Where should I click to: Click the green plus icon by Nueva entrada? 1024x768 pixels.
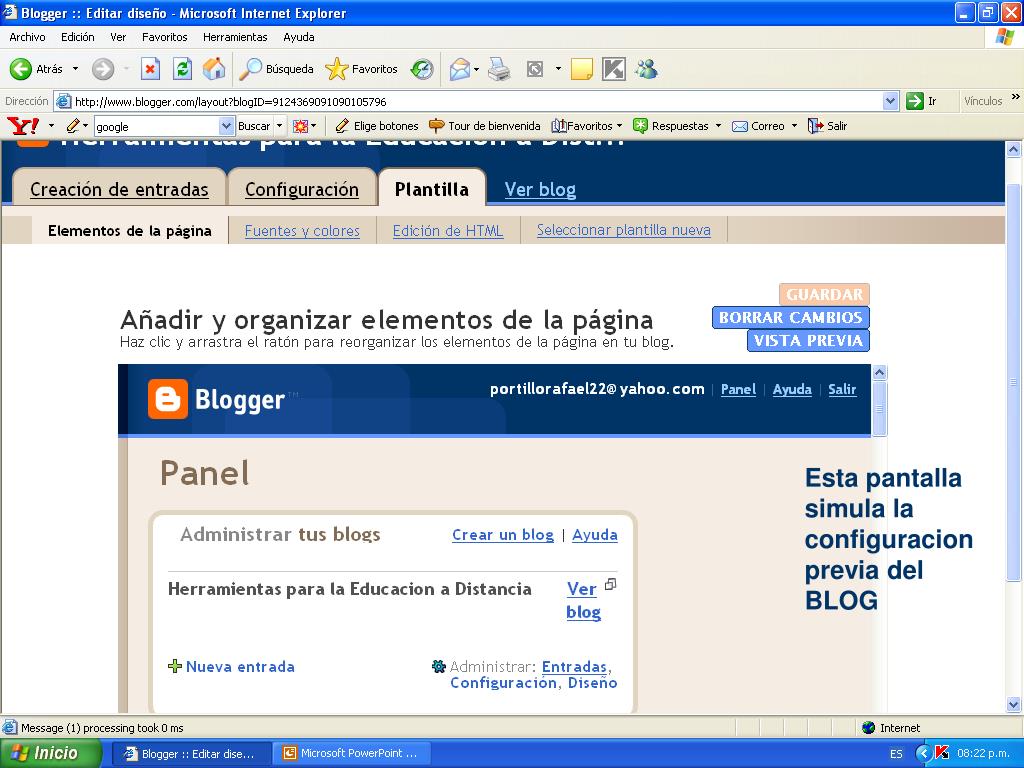tap(174, 666)
